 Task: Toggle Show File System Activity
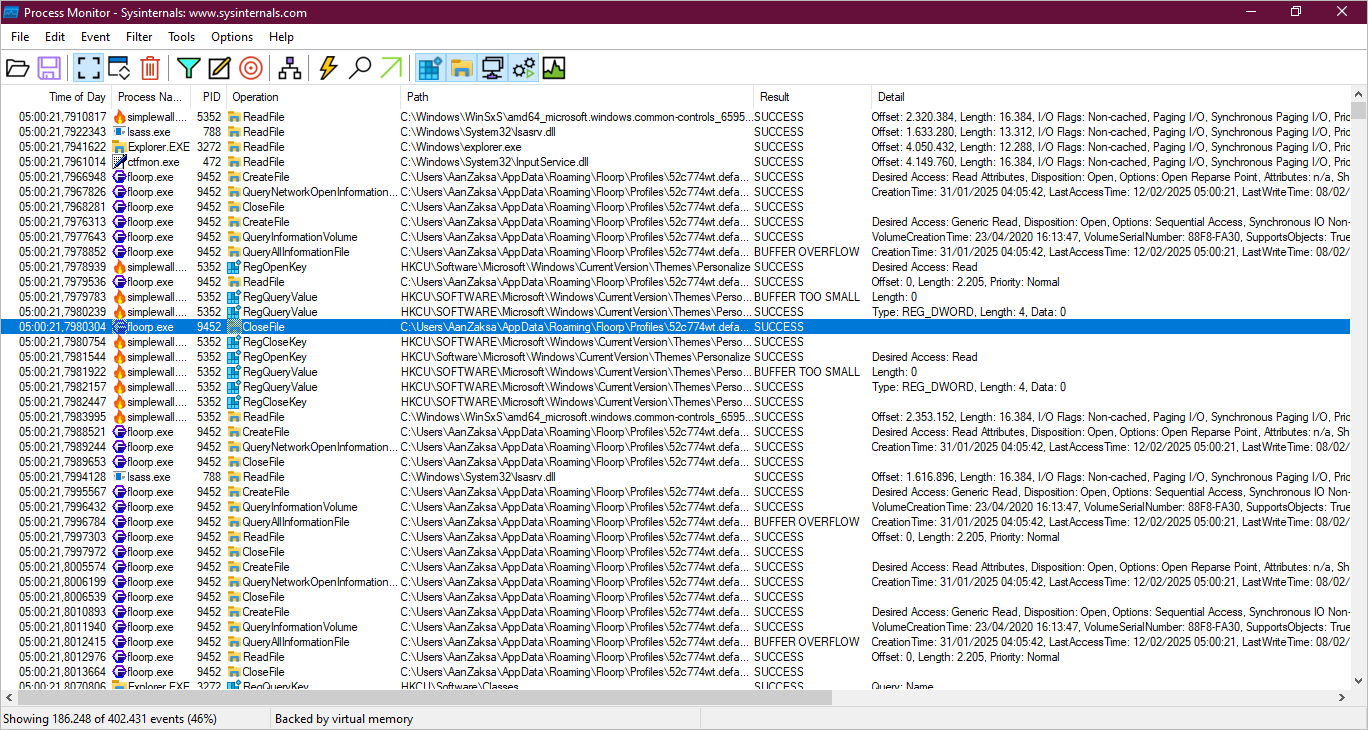[461, 68]
